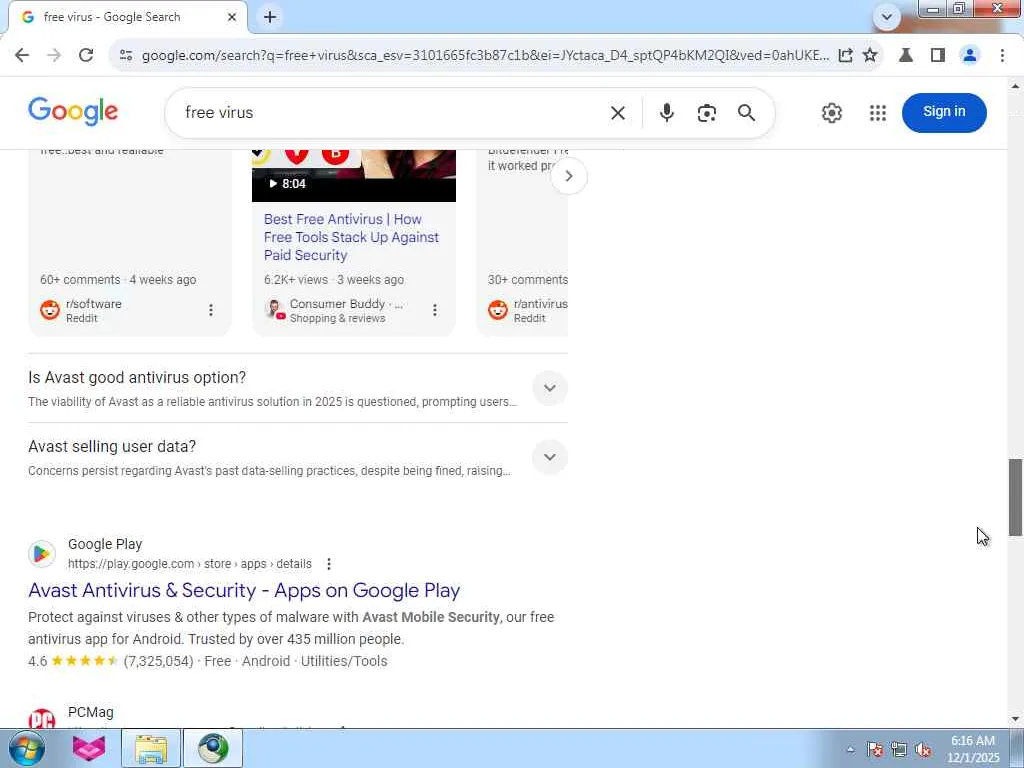Click the '6.2K+ views · 3 weeks ago' text
Screen dimensions: 1024x768
[x=334, y=280]
